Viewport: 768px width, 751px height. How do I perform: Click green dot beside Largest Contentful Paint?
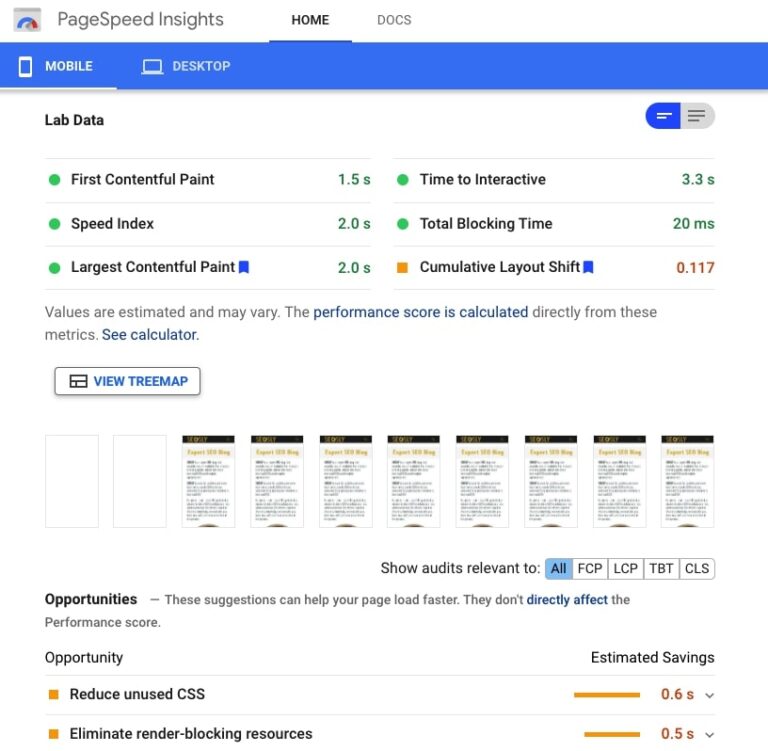(54, 268)
